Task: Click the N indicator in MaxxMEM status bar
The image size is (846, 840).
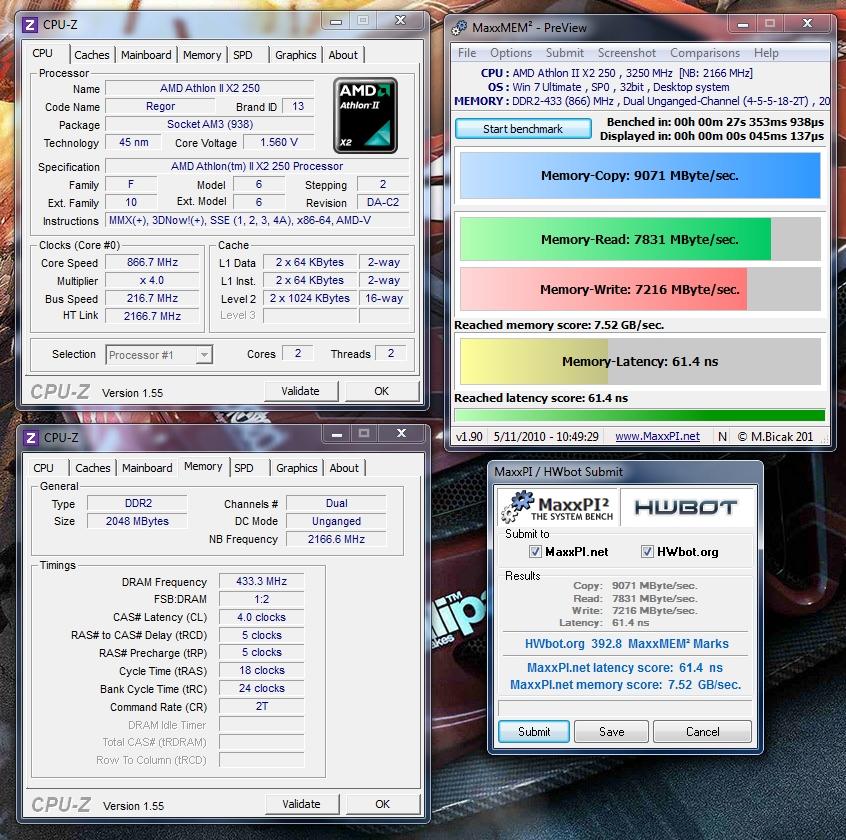Action: [x=722, y=436]
